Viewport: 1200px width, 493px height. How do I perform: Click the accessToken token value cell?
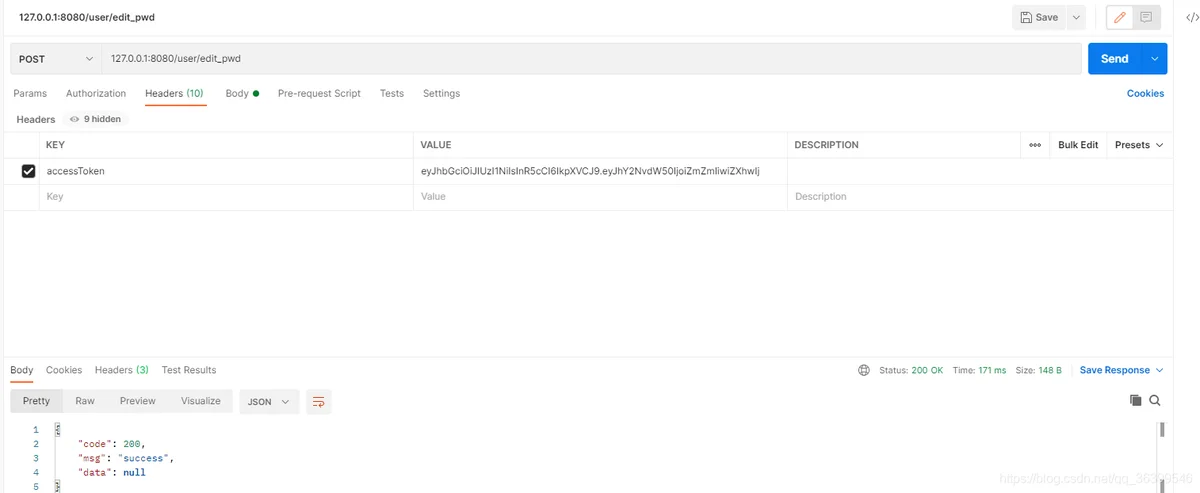[x=600, y=171]
